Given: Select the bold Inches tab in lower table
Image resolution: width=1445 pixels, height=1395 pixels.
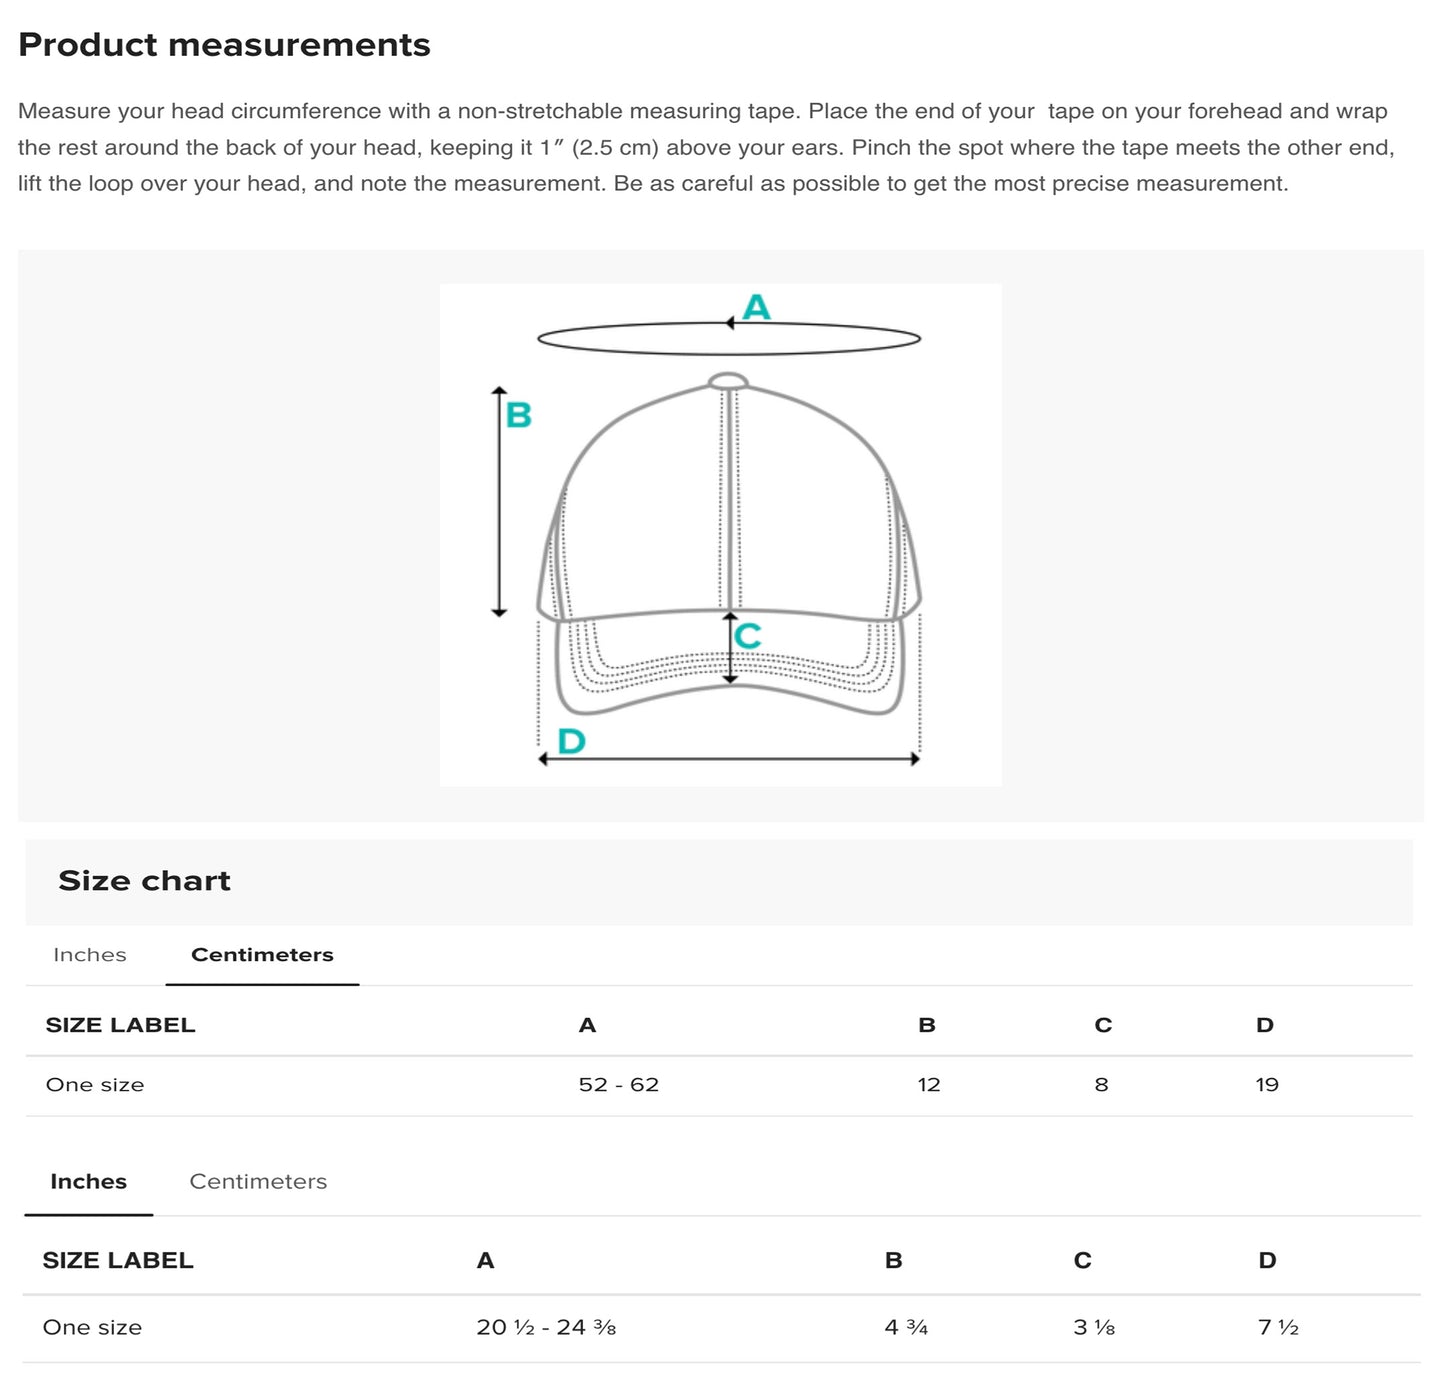Looking at the screenshot, I should tap(88, 1182).
